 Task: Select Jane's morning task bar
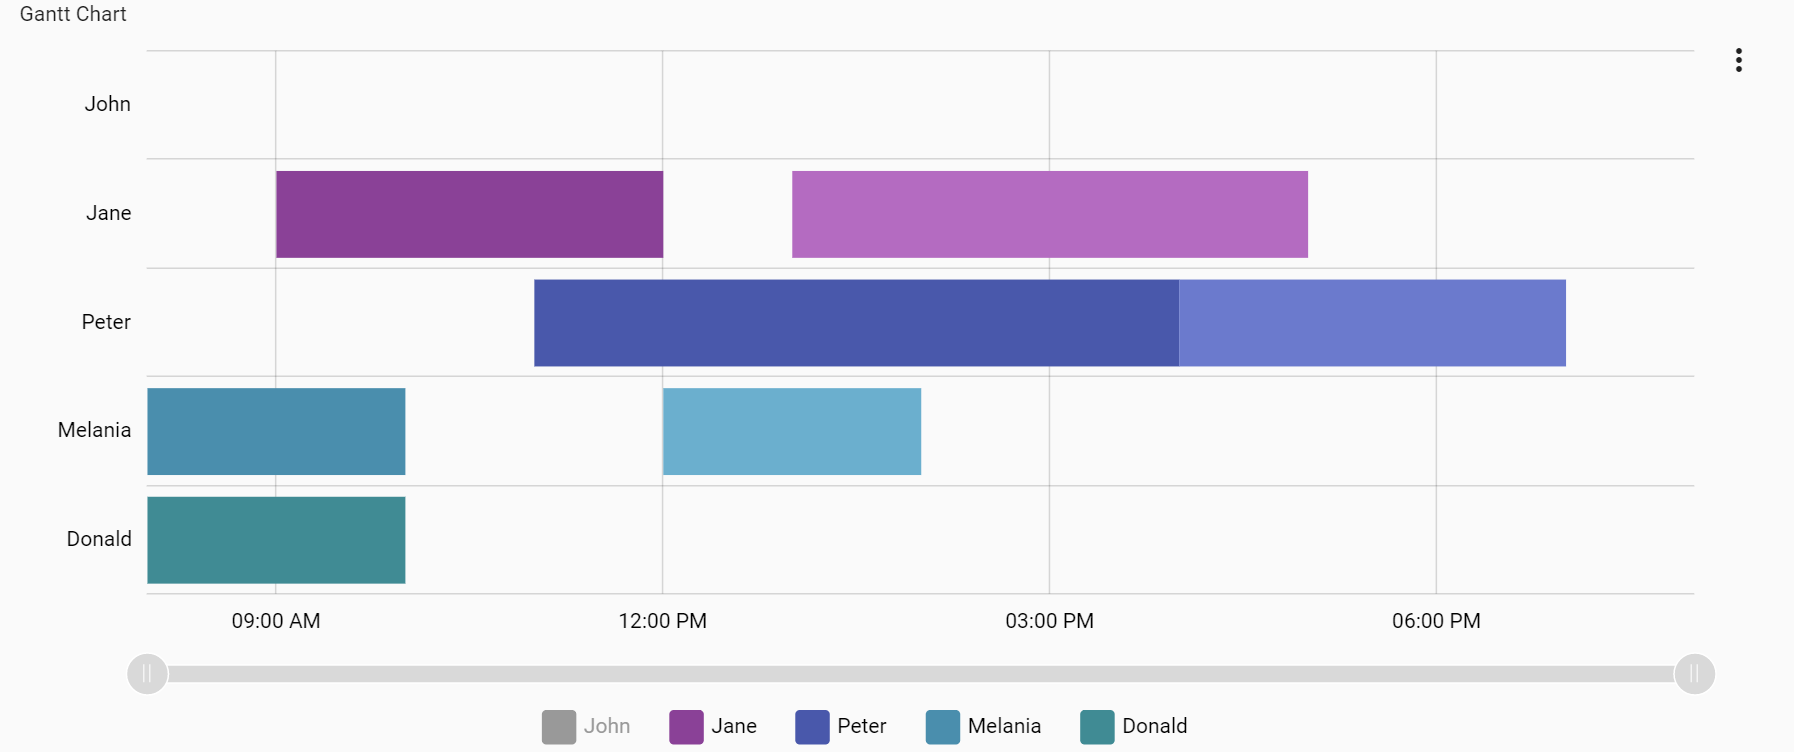468,213
